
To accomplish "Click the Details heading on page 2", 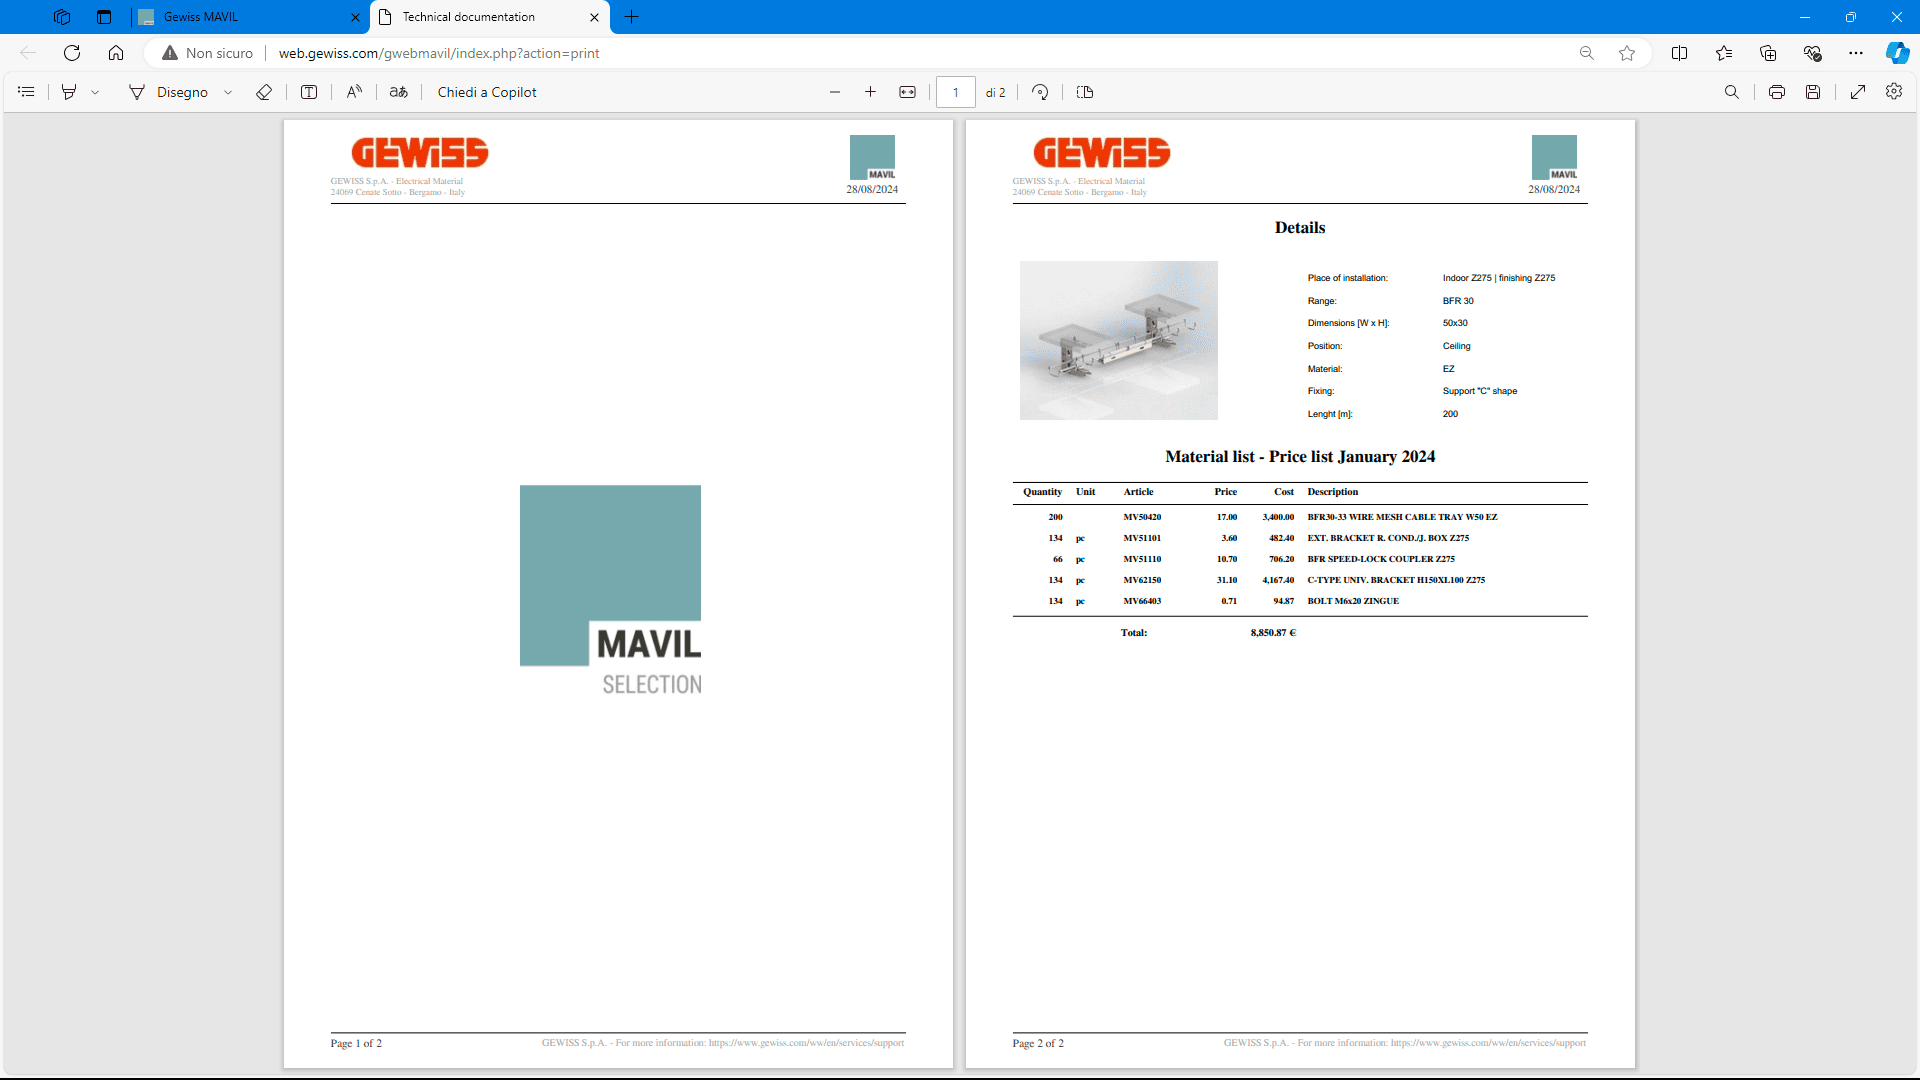I will [1300, 228].
